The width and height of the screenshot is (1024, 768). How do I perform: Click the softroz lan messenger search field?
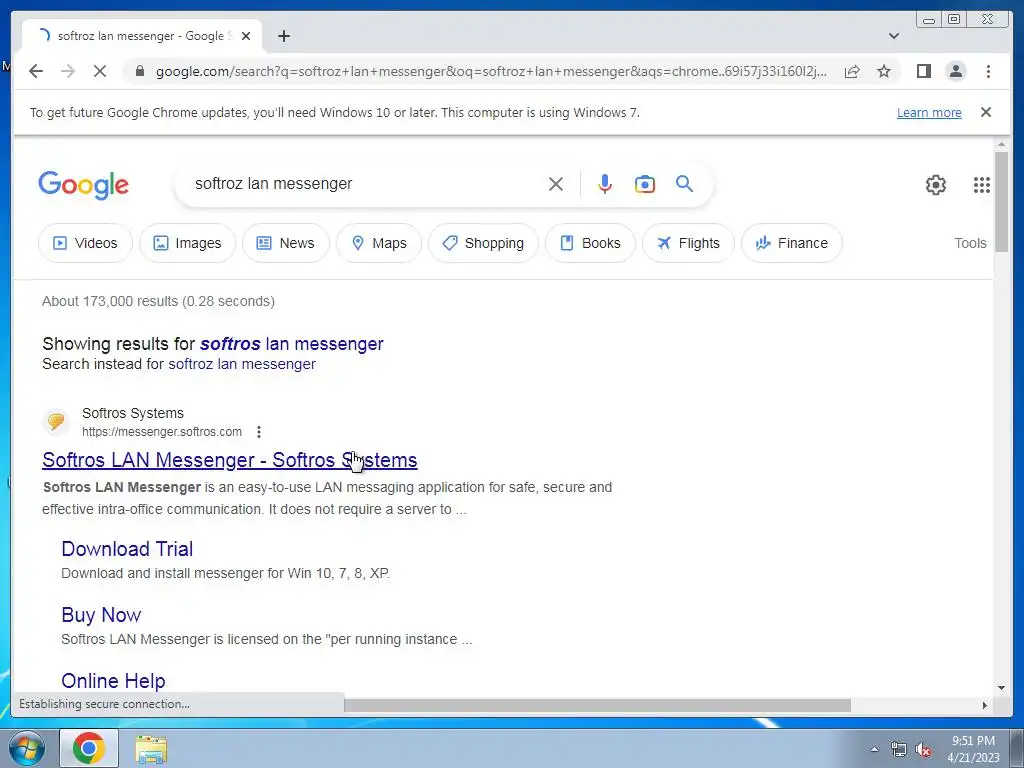366,184
